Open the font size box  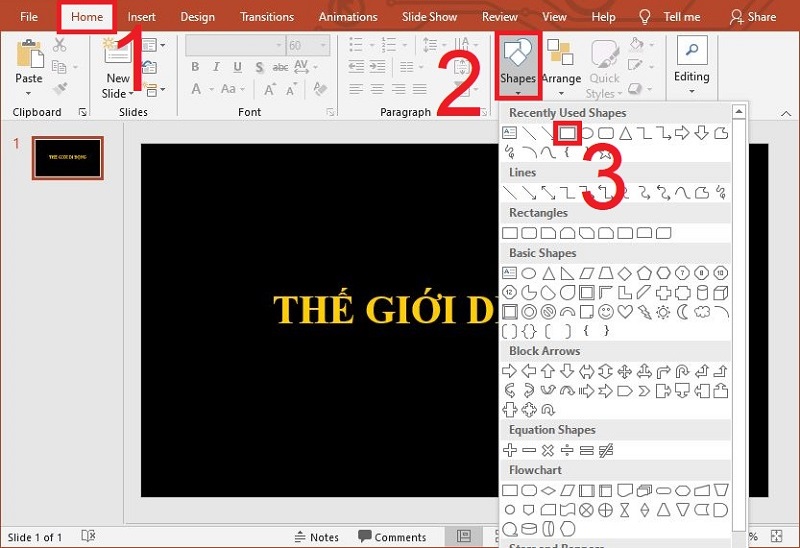point(307,45)
